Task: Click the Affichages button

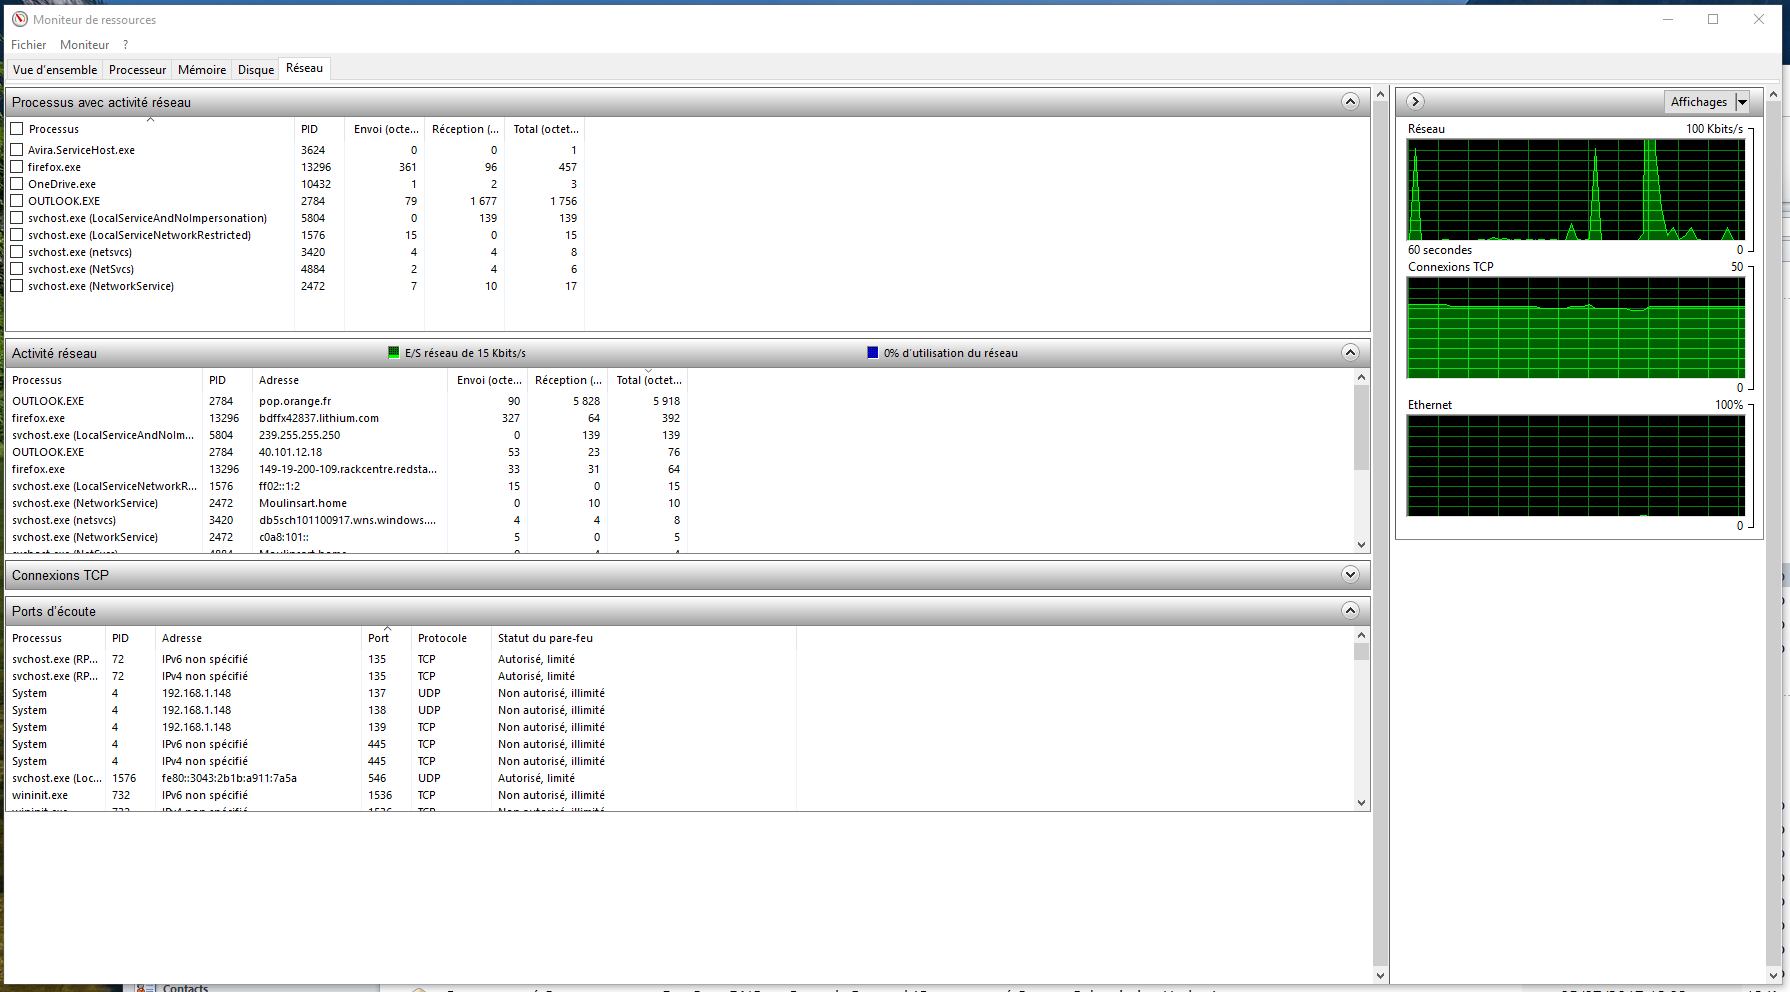Action: [x=1698, y=102]
